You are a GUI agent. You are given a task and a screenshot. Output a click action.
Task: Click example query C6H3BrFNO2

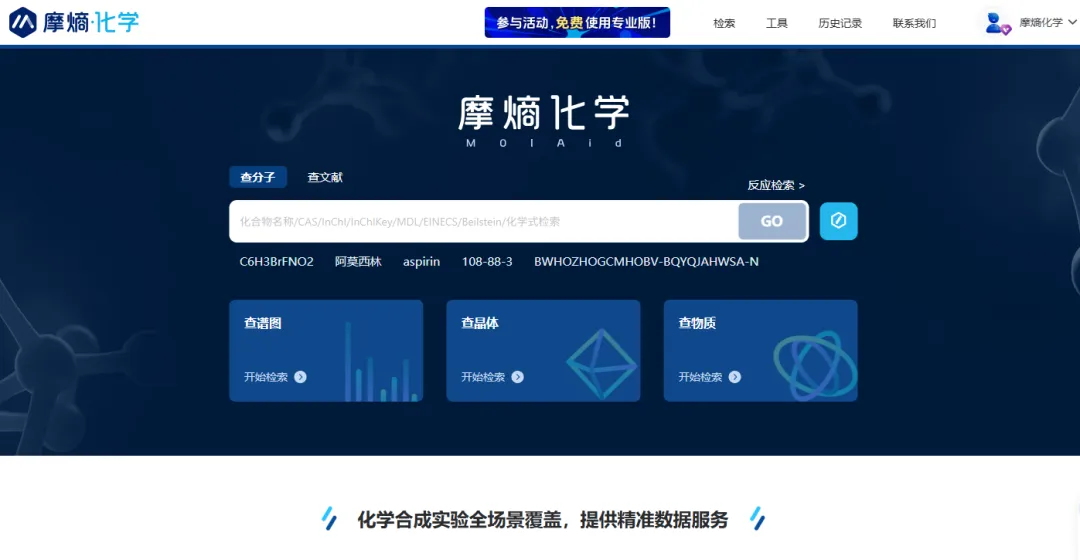[x=276, y=262]
